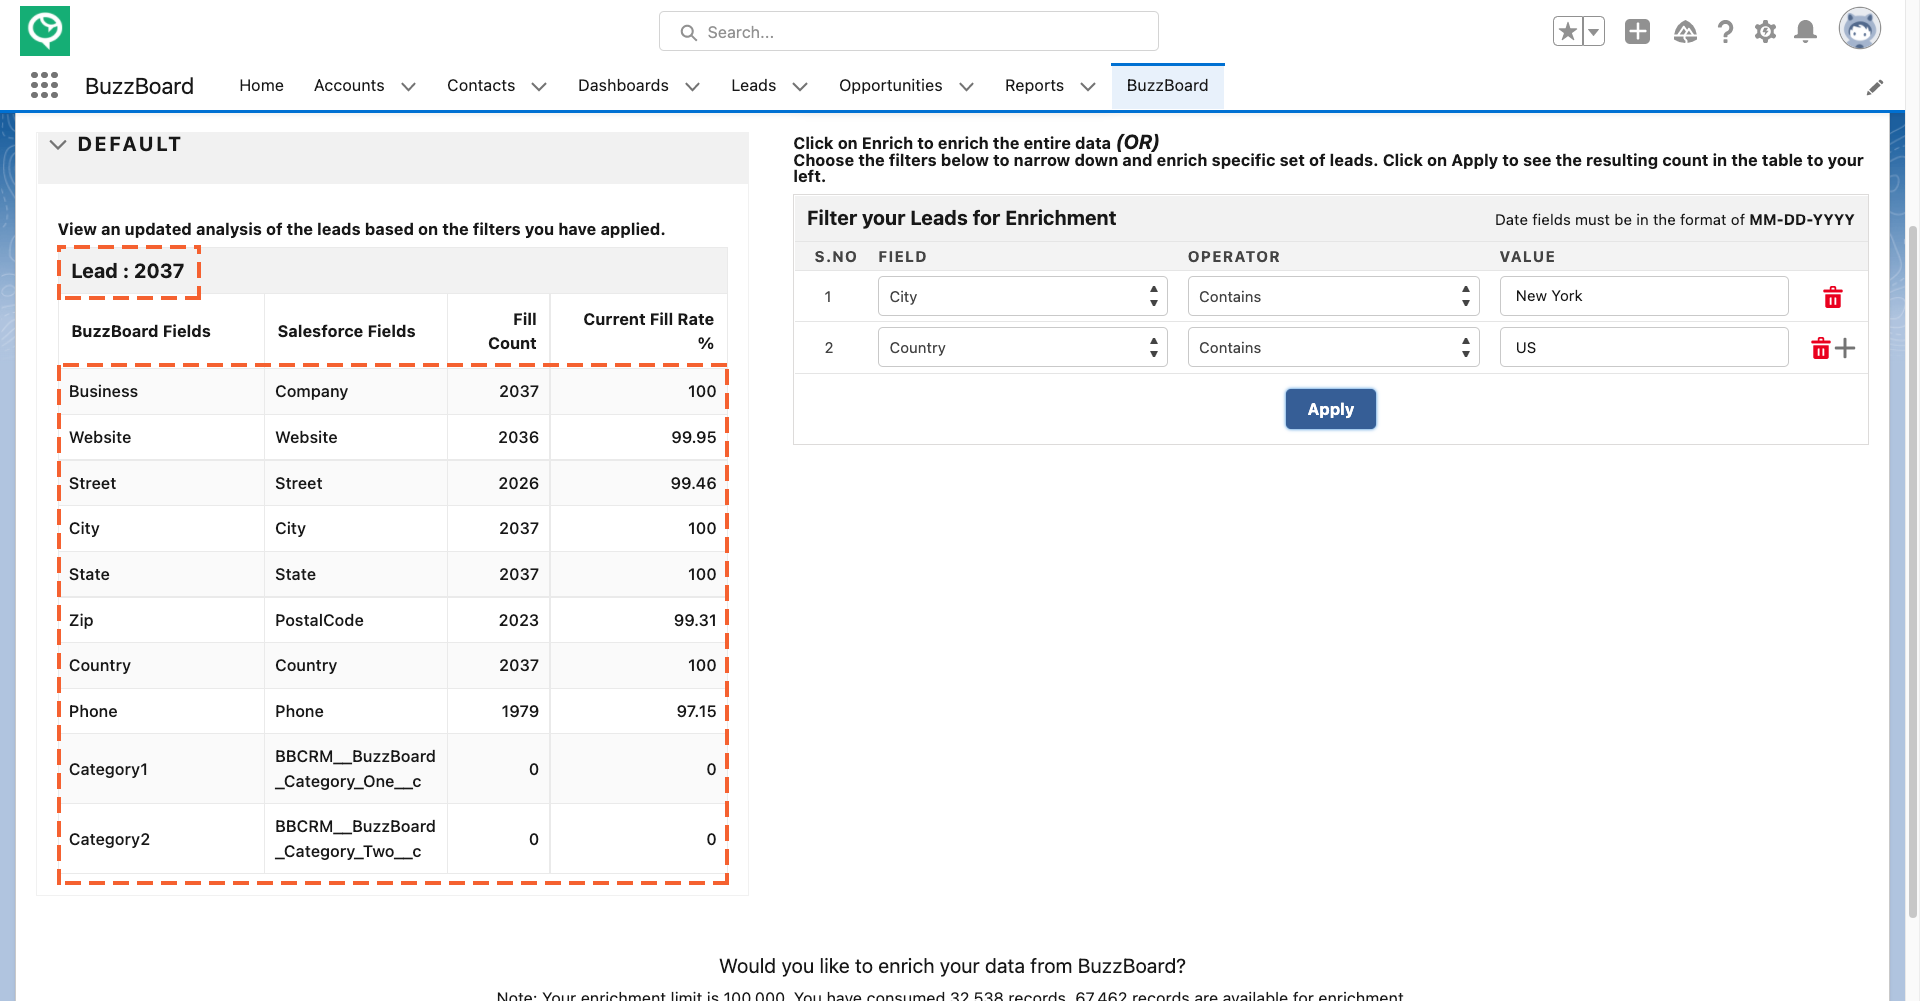Click the 'Filter your Leads for Enrichment' heading
Screen dimensions: 1920x1001
click(x=961, y=218)
